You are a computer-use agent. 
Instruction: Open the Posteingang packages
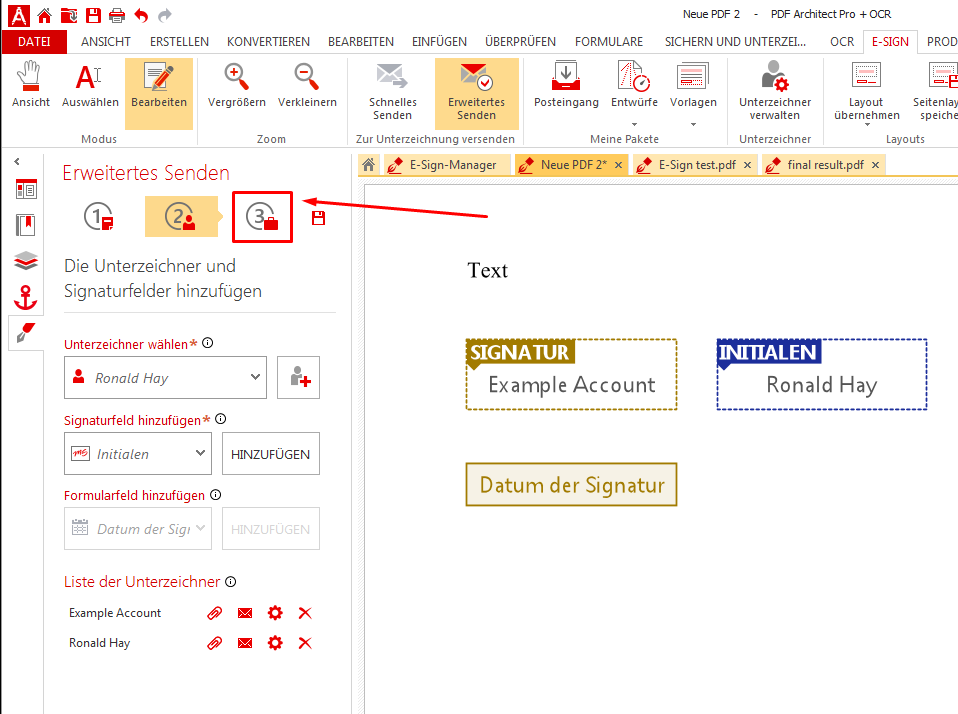point(566,86)
